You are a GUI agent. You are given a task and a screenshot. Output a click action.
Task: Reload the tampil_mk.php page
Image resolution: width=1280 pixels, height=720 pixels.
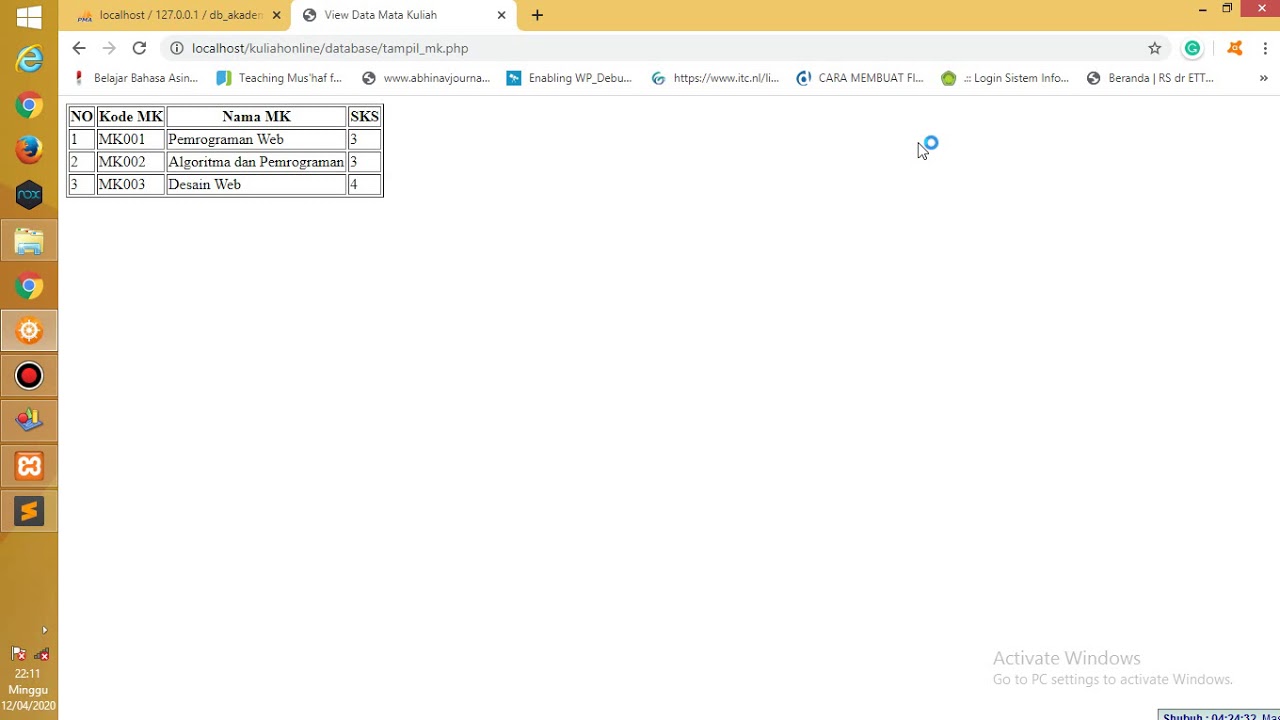(139, 48)
